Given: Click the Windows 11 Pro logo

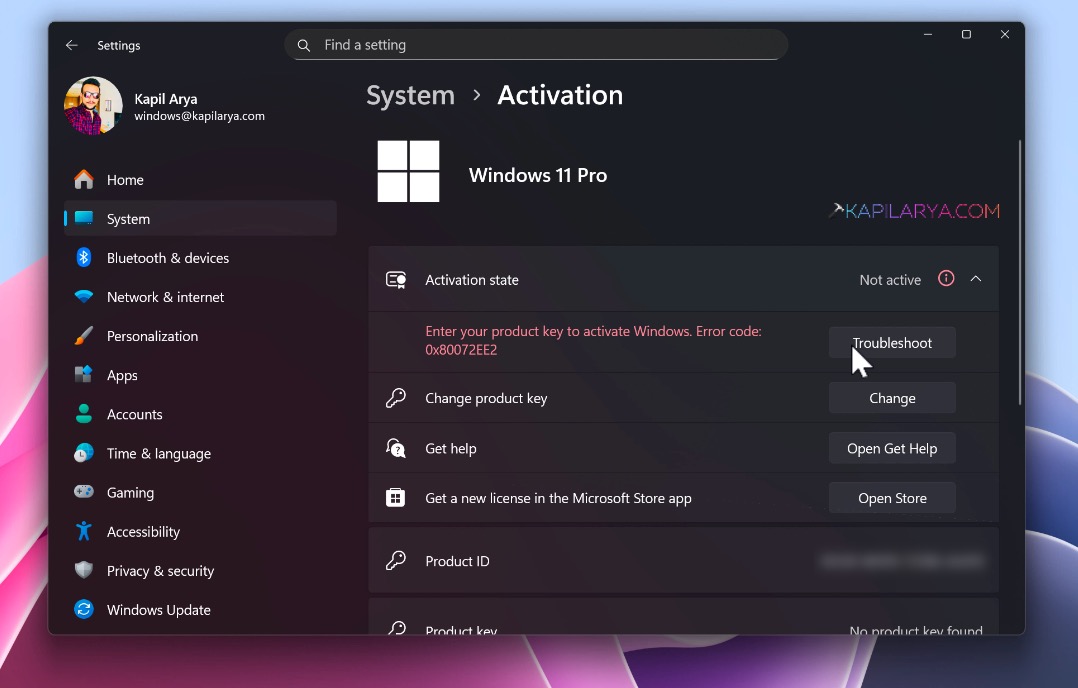Looking at the screenshot, I should 408,171.
